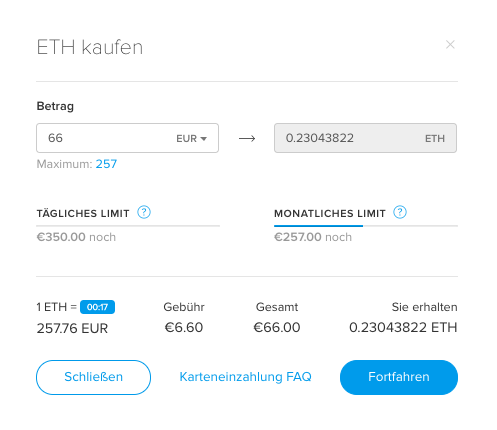This screenshot has height=430, width=497.
Task: Open the Karteneinzahlung FAQ link
Action: (x=245, y=377)
